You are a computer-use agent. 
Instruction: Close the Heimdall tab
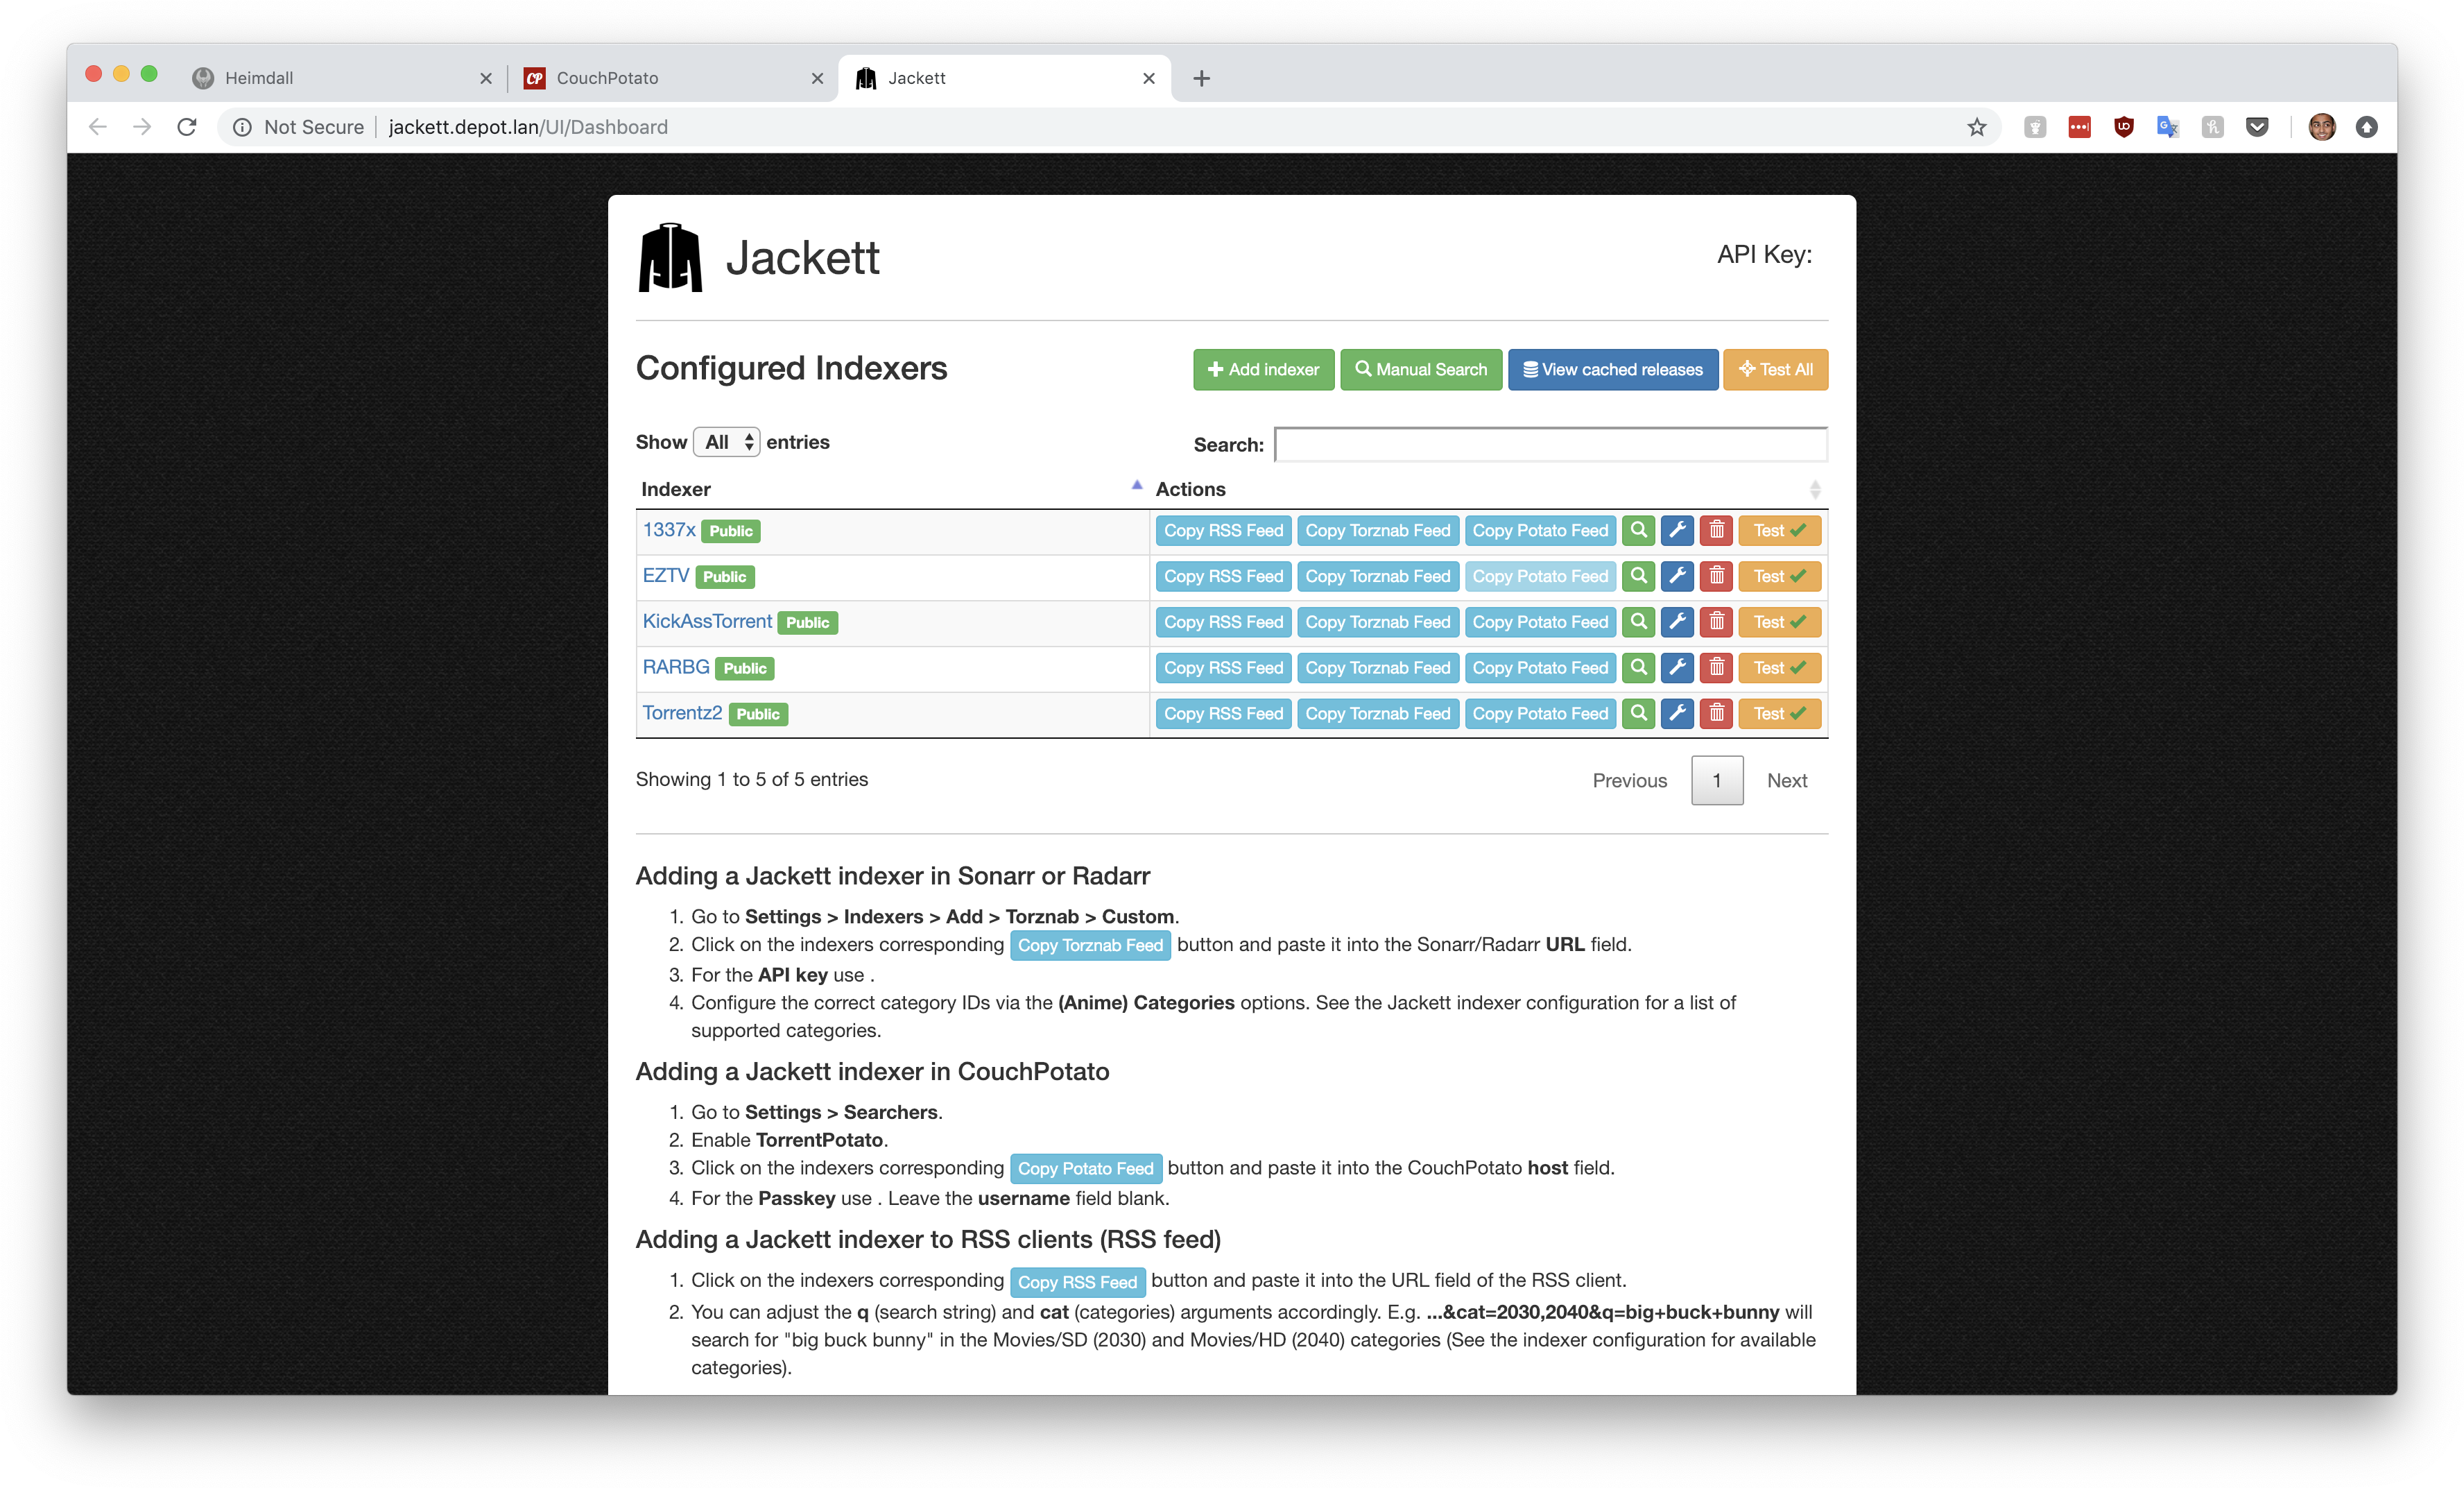486,78
